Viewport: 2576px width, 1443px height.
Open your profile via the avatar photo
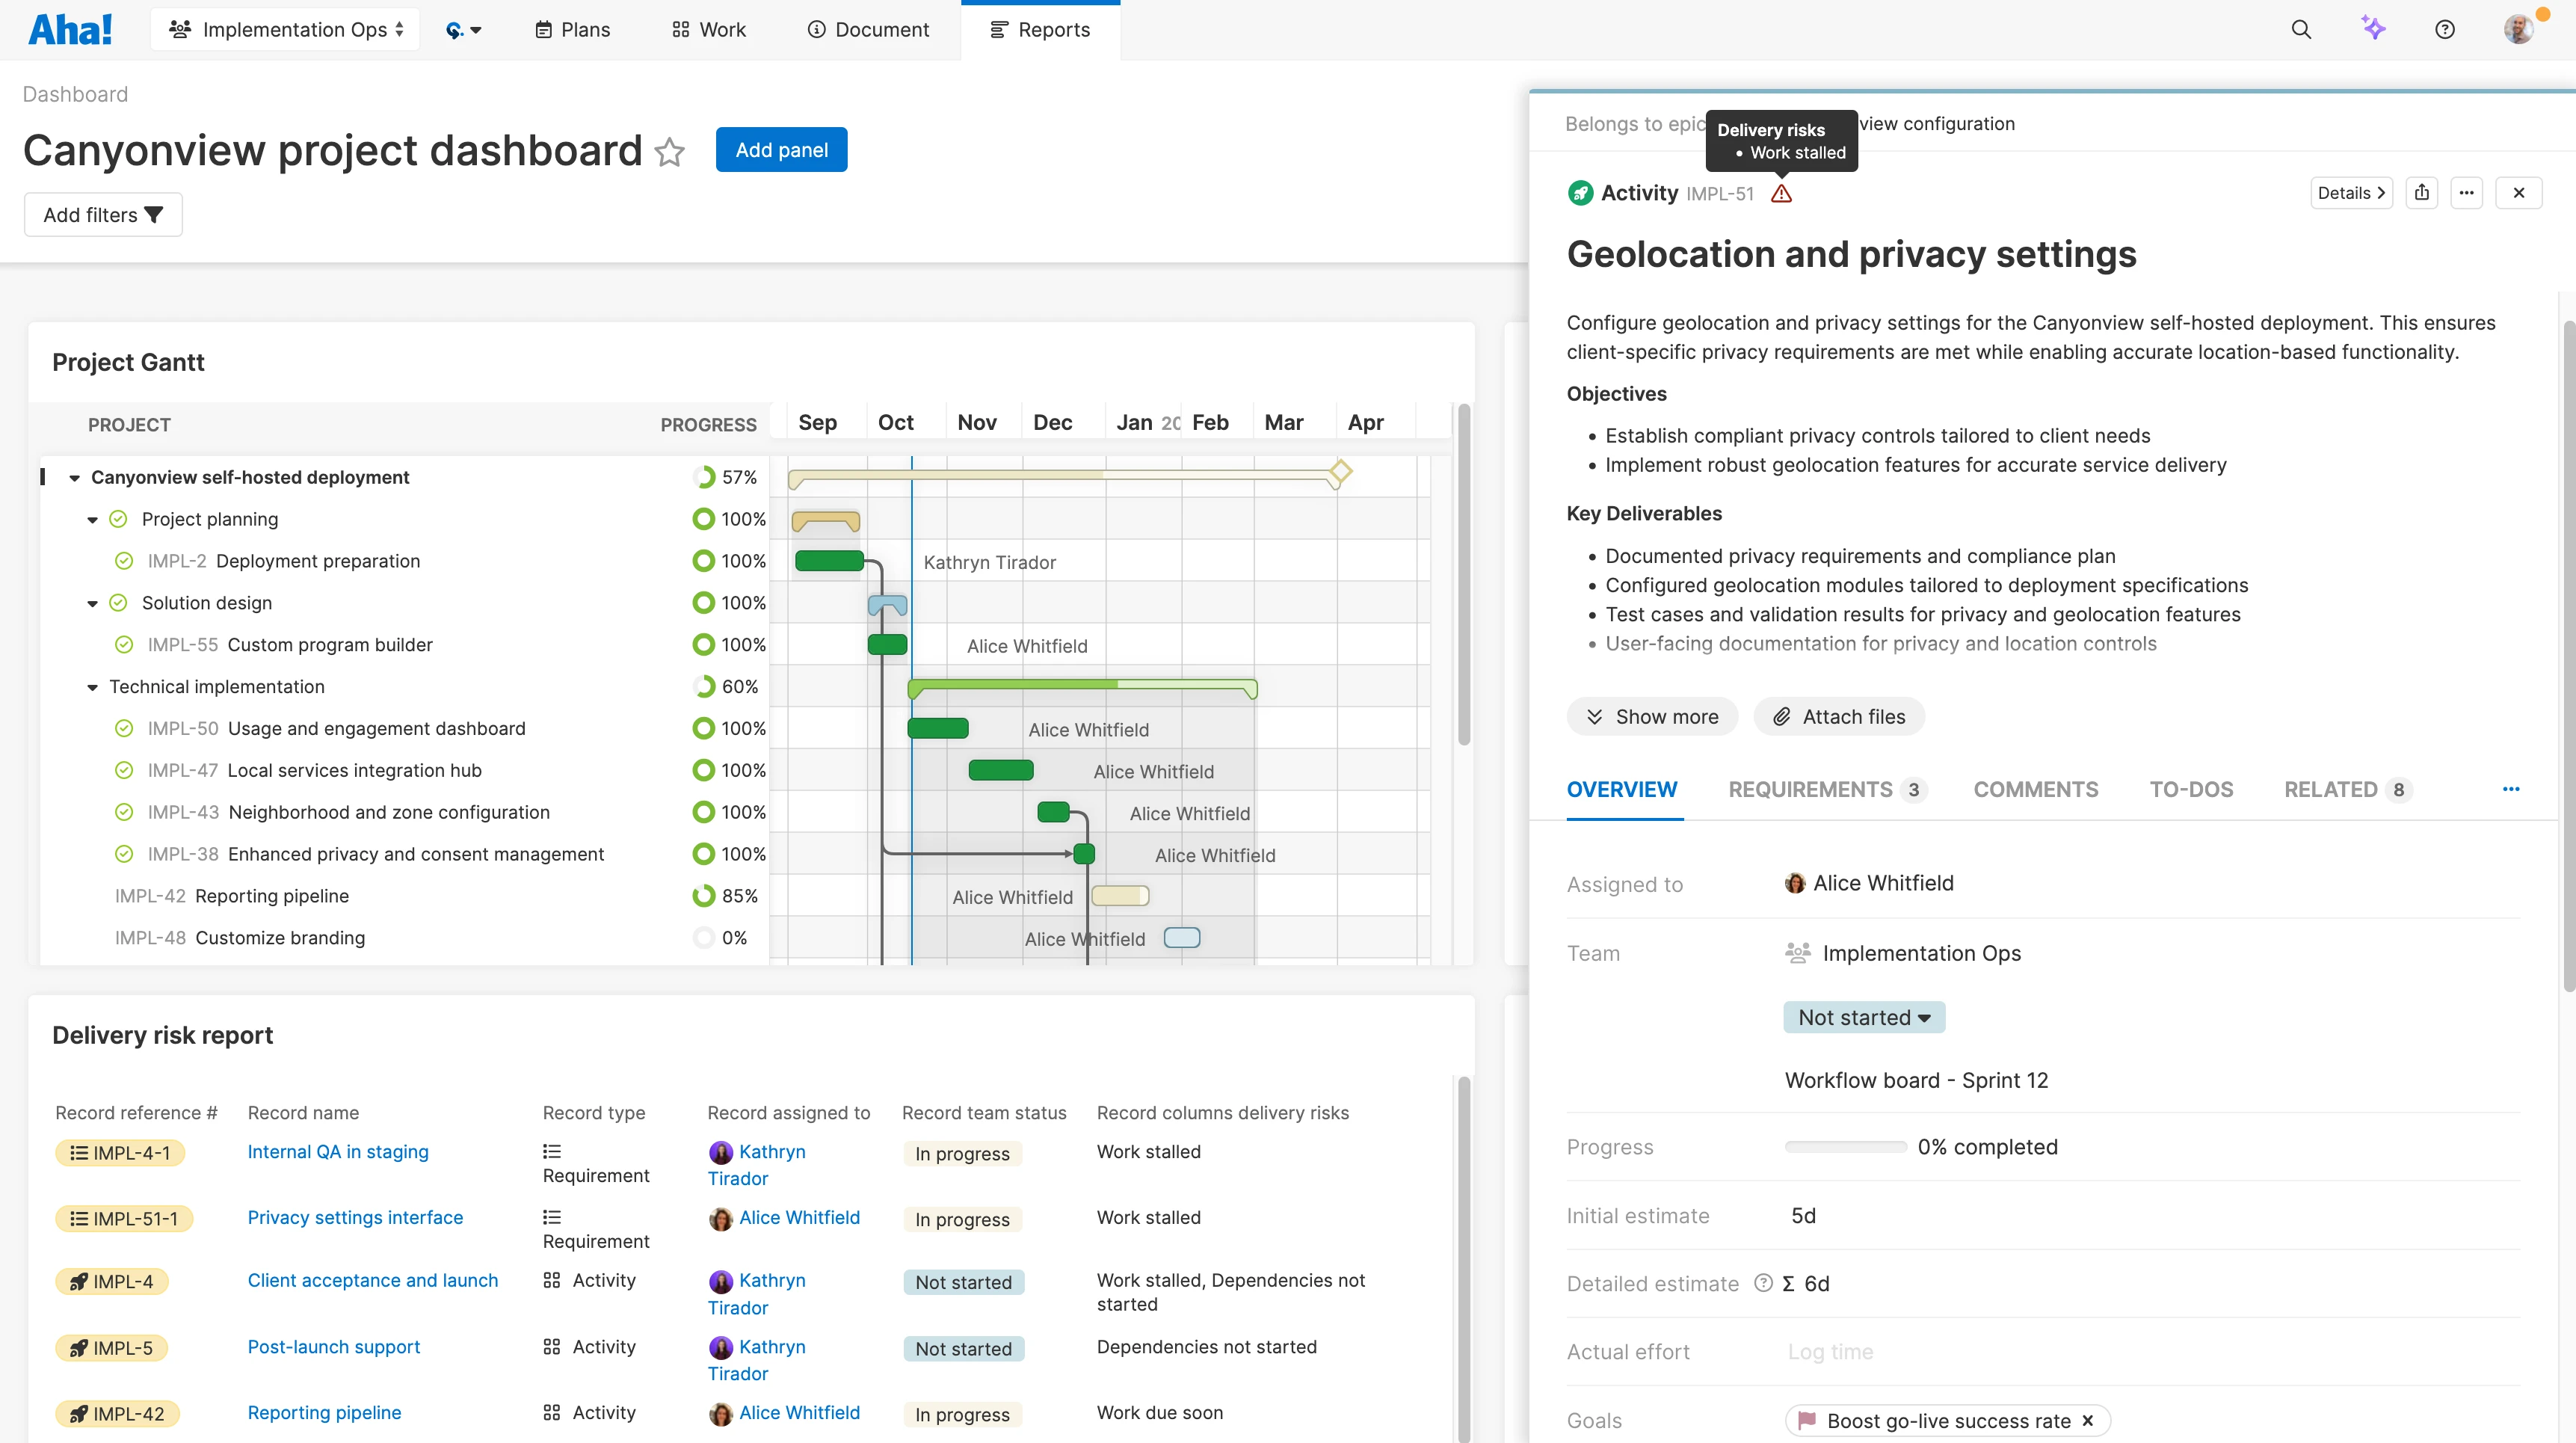coord(2520,29)
